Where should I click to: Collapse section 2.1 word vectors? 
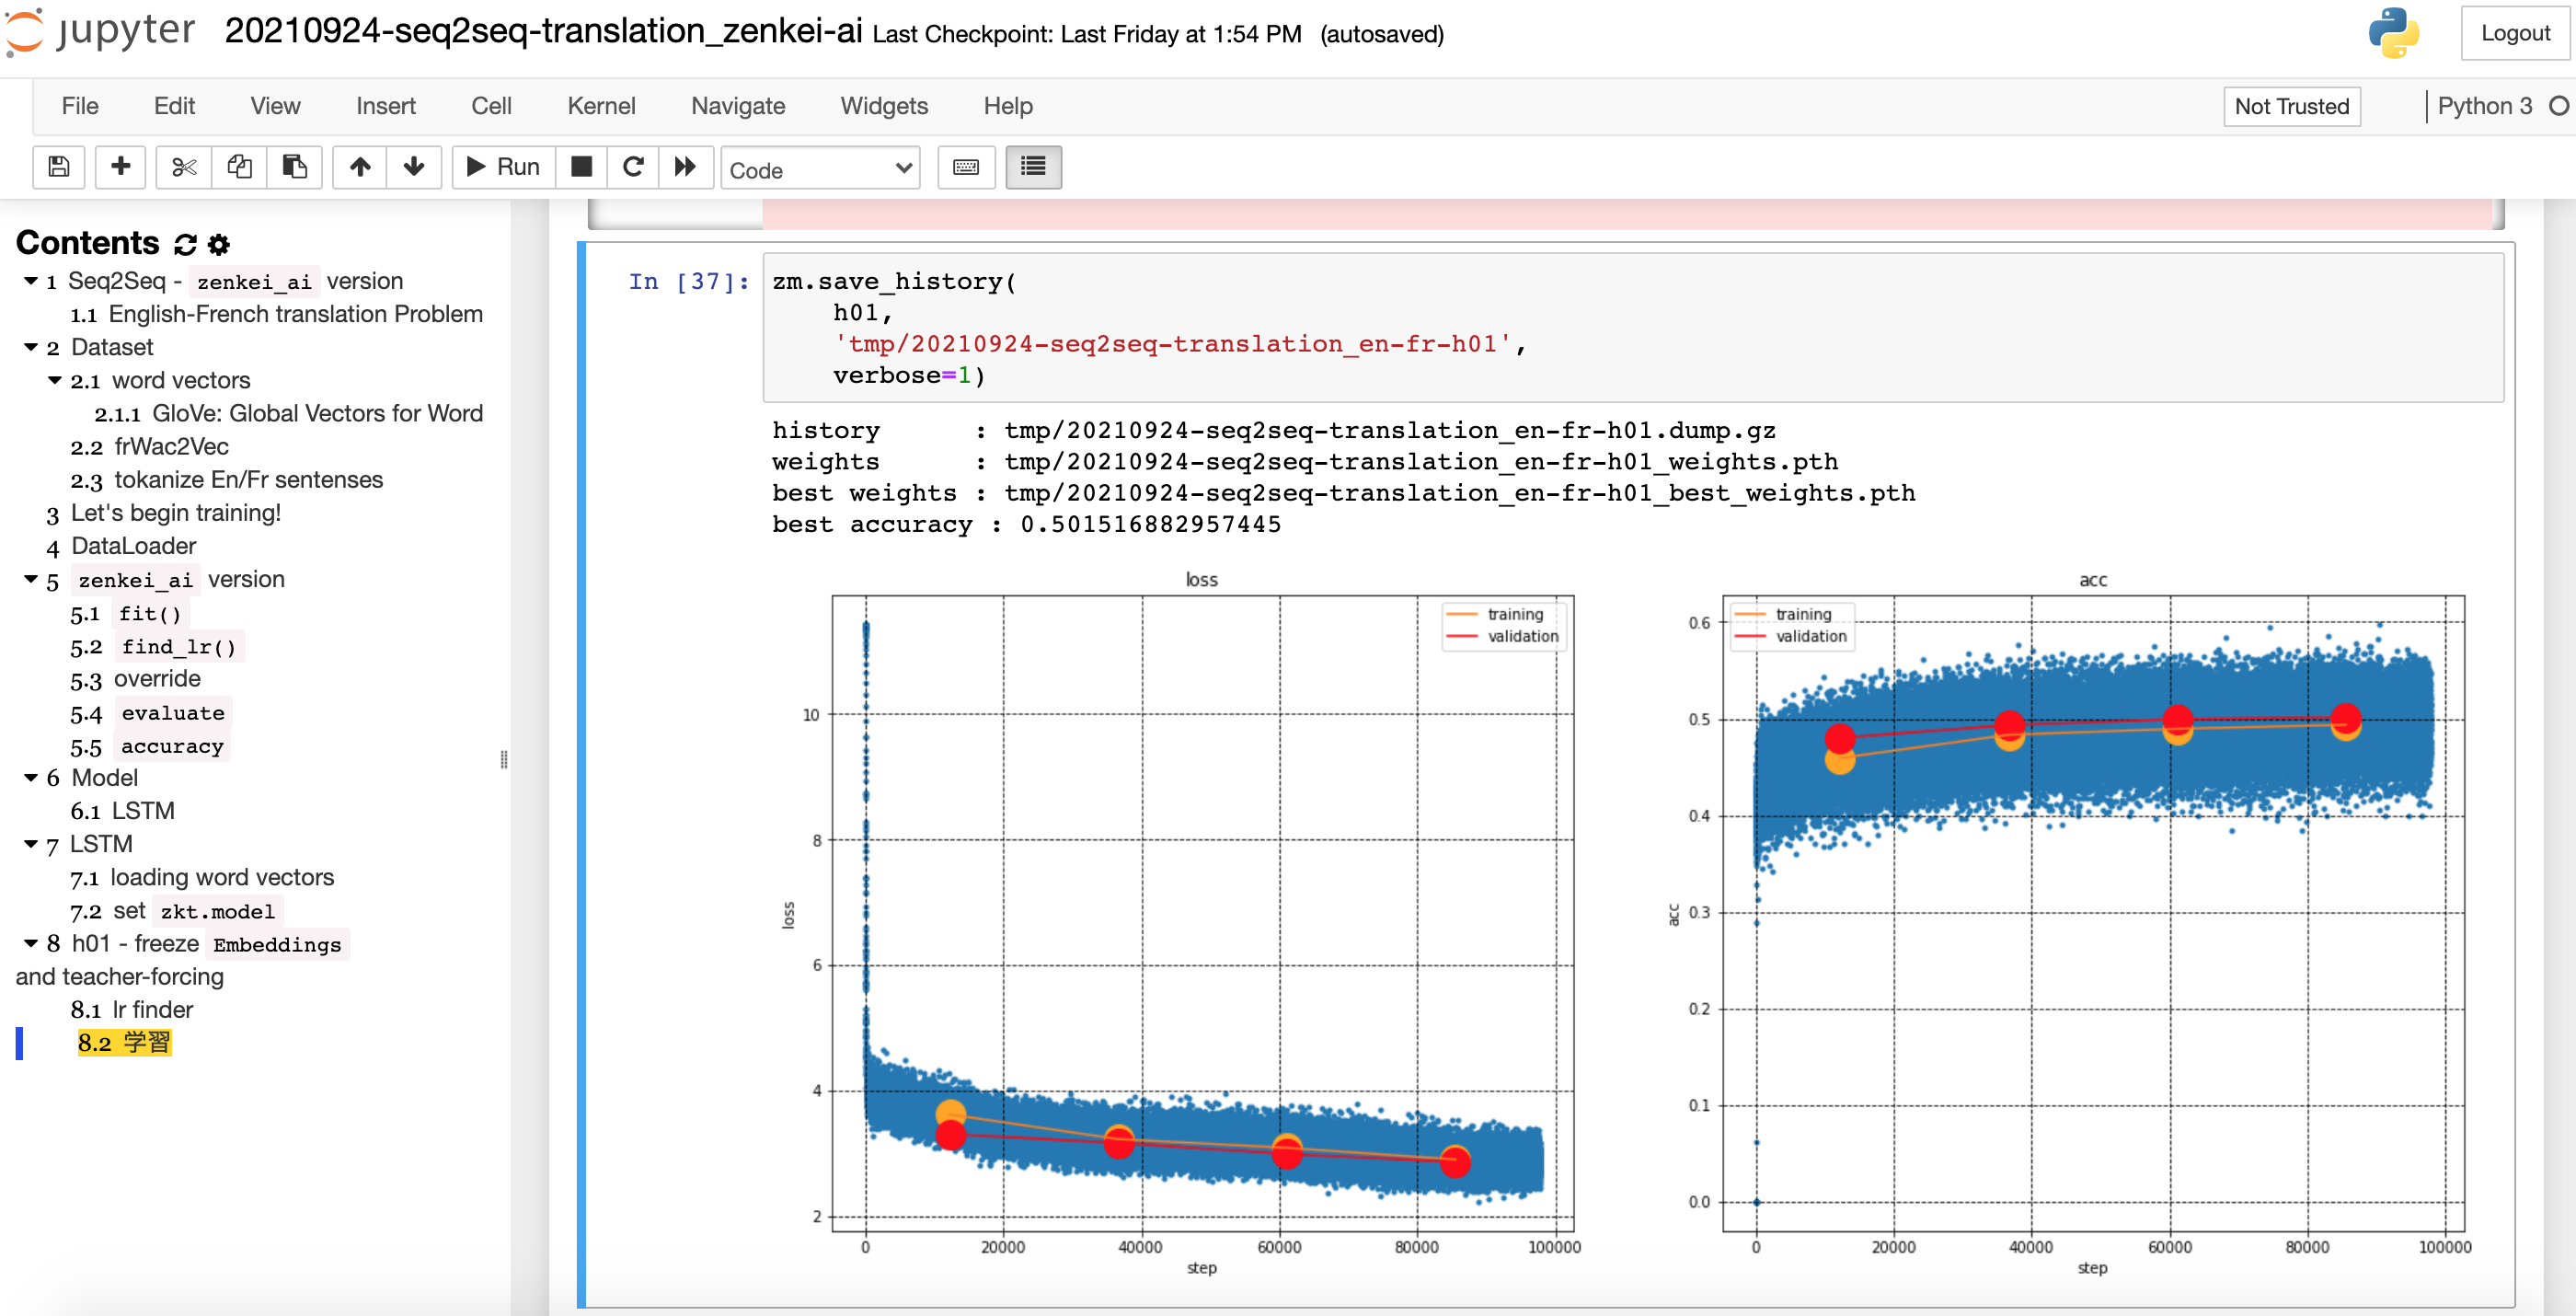click(55, 380)
